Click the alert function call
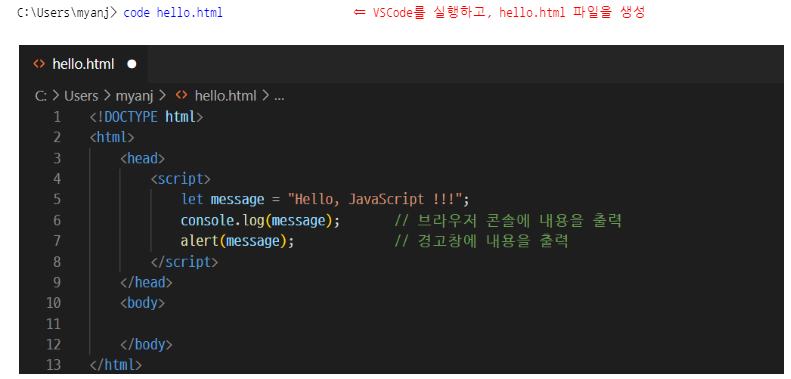Screen dimensions: 791x379 pos(200,241)
